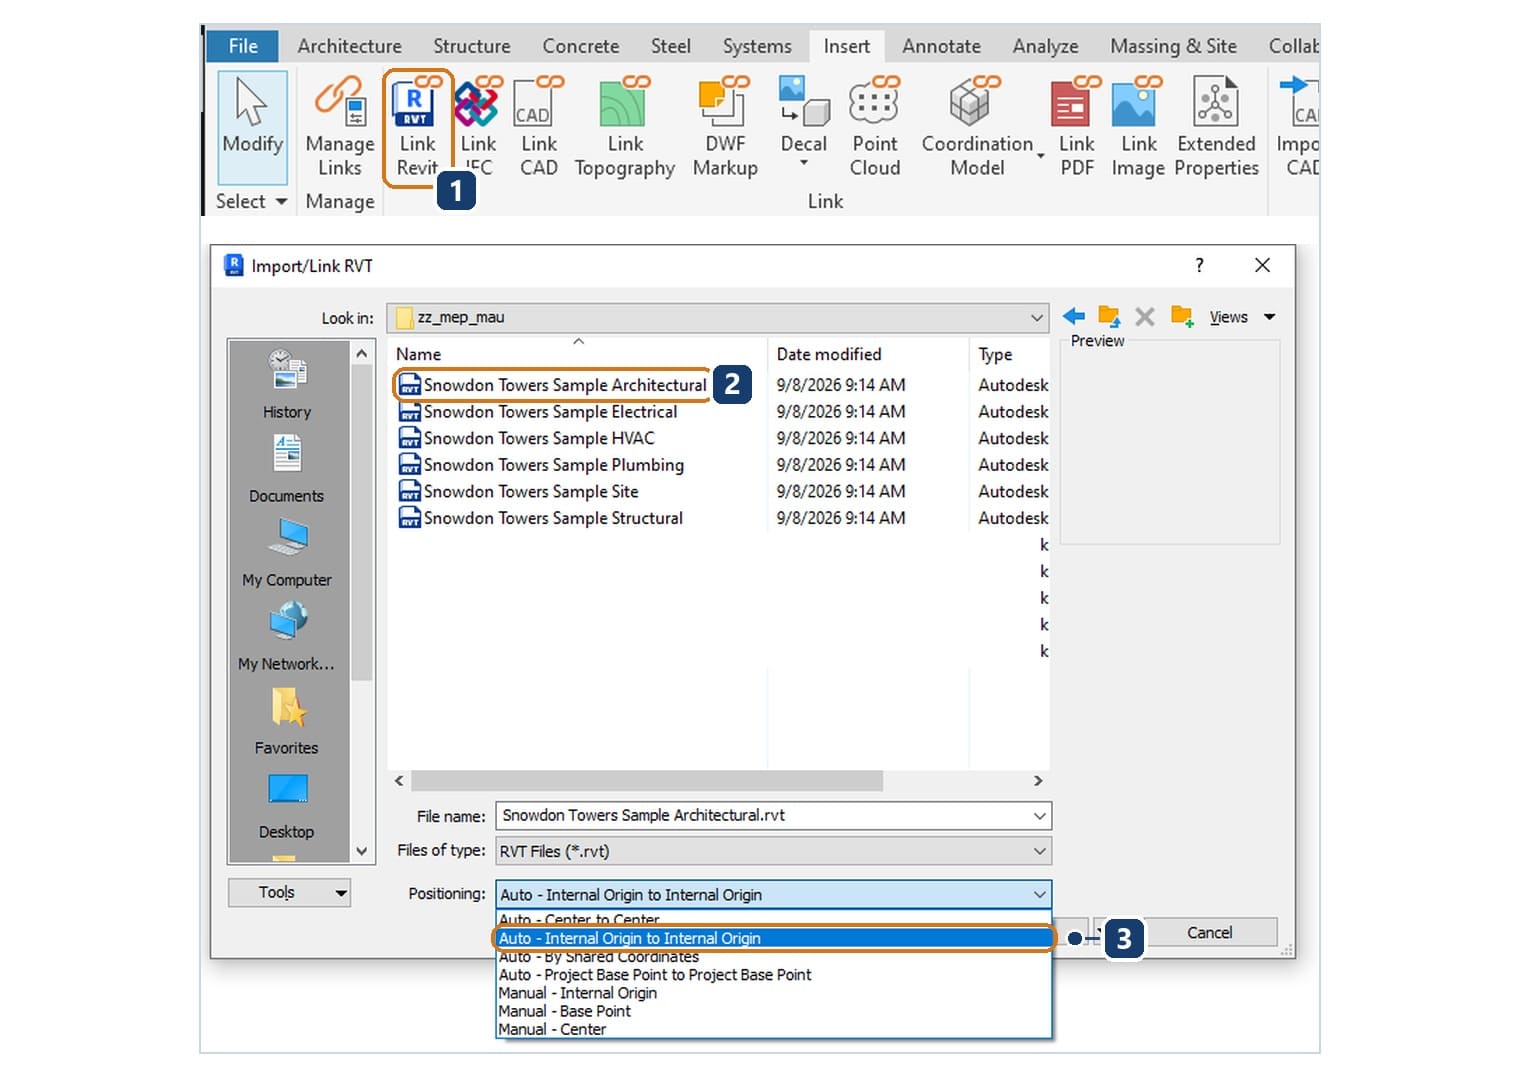Click the Import CAD tool

(x=1298, y=127)
